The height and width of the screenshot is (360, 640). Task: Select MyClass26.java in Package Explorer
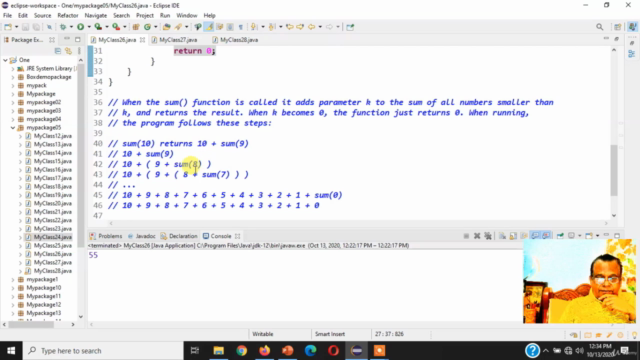click(53, 254)
